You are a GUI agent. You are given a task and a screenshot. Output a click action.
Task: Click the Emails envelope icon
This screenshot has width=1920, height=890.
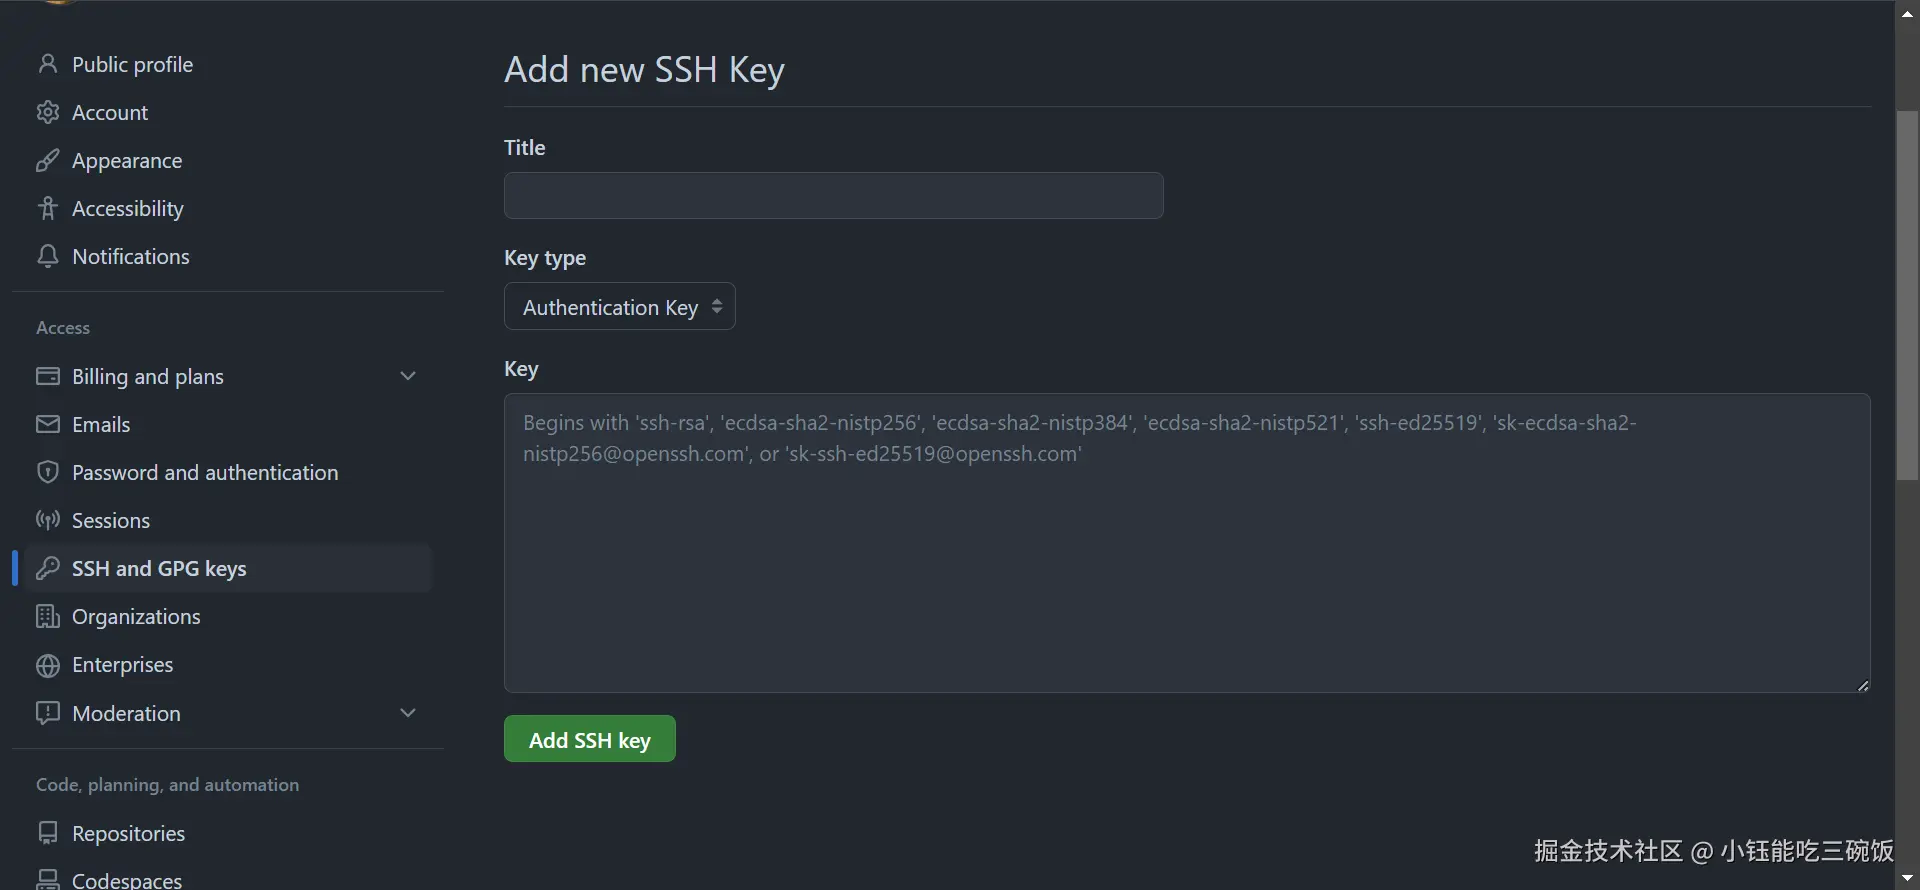point(47,424)
